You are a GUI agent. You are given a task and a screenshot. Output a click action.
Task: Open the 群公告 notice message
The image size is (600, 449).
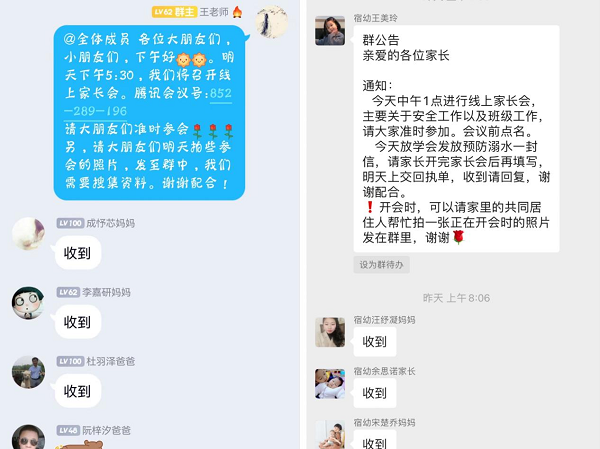[457, 139]
